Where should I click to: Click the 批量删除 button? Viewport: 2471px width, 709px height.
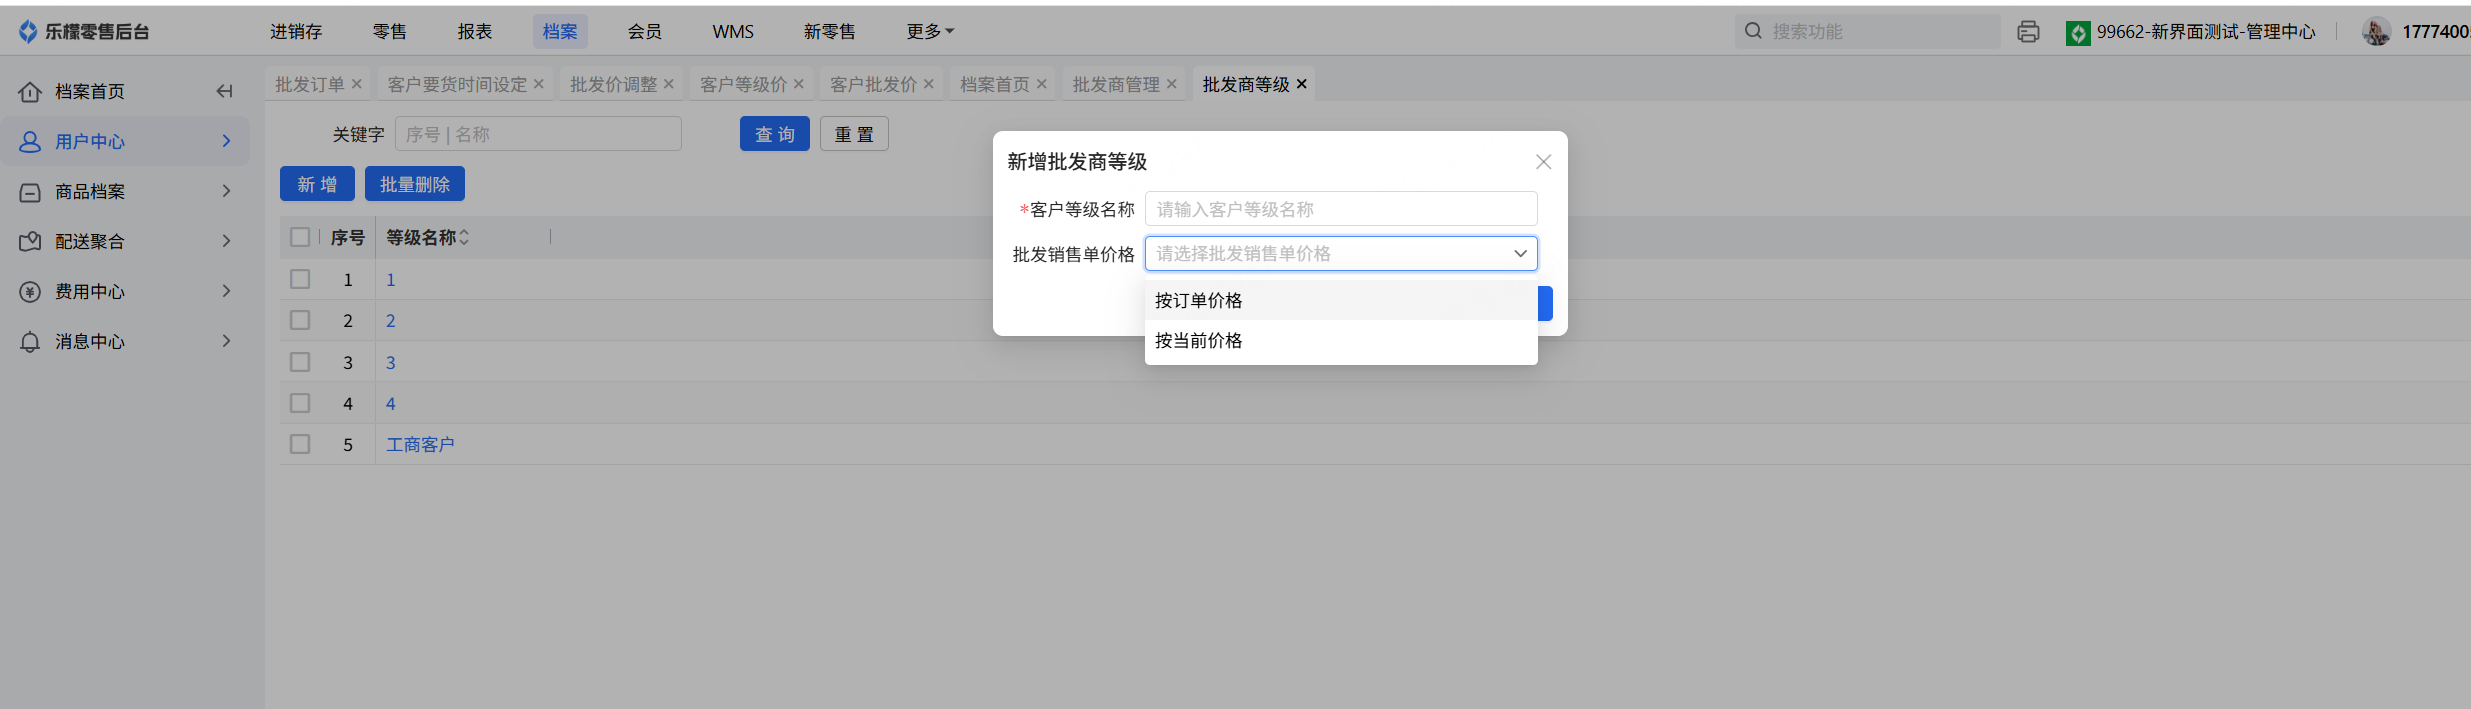414,185
